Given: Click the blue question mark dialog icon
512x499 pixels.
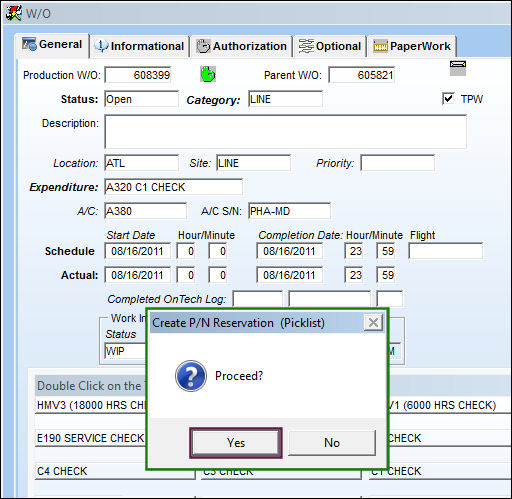Looking at the screenshot, I should pyautogui.click(x=191, y=376).
